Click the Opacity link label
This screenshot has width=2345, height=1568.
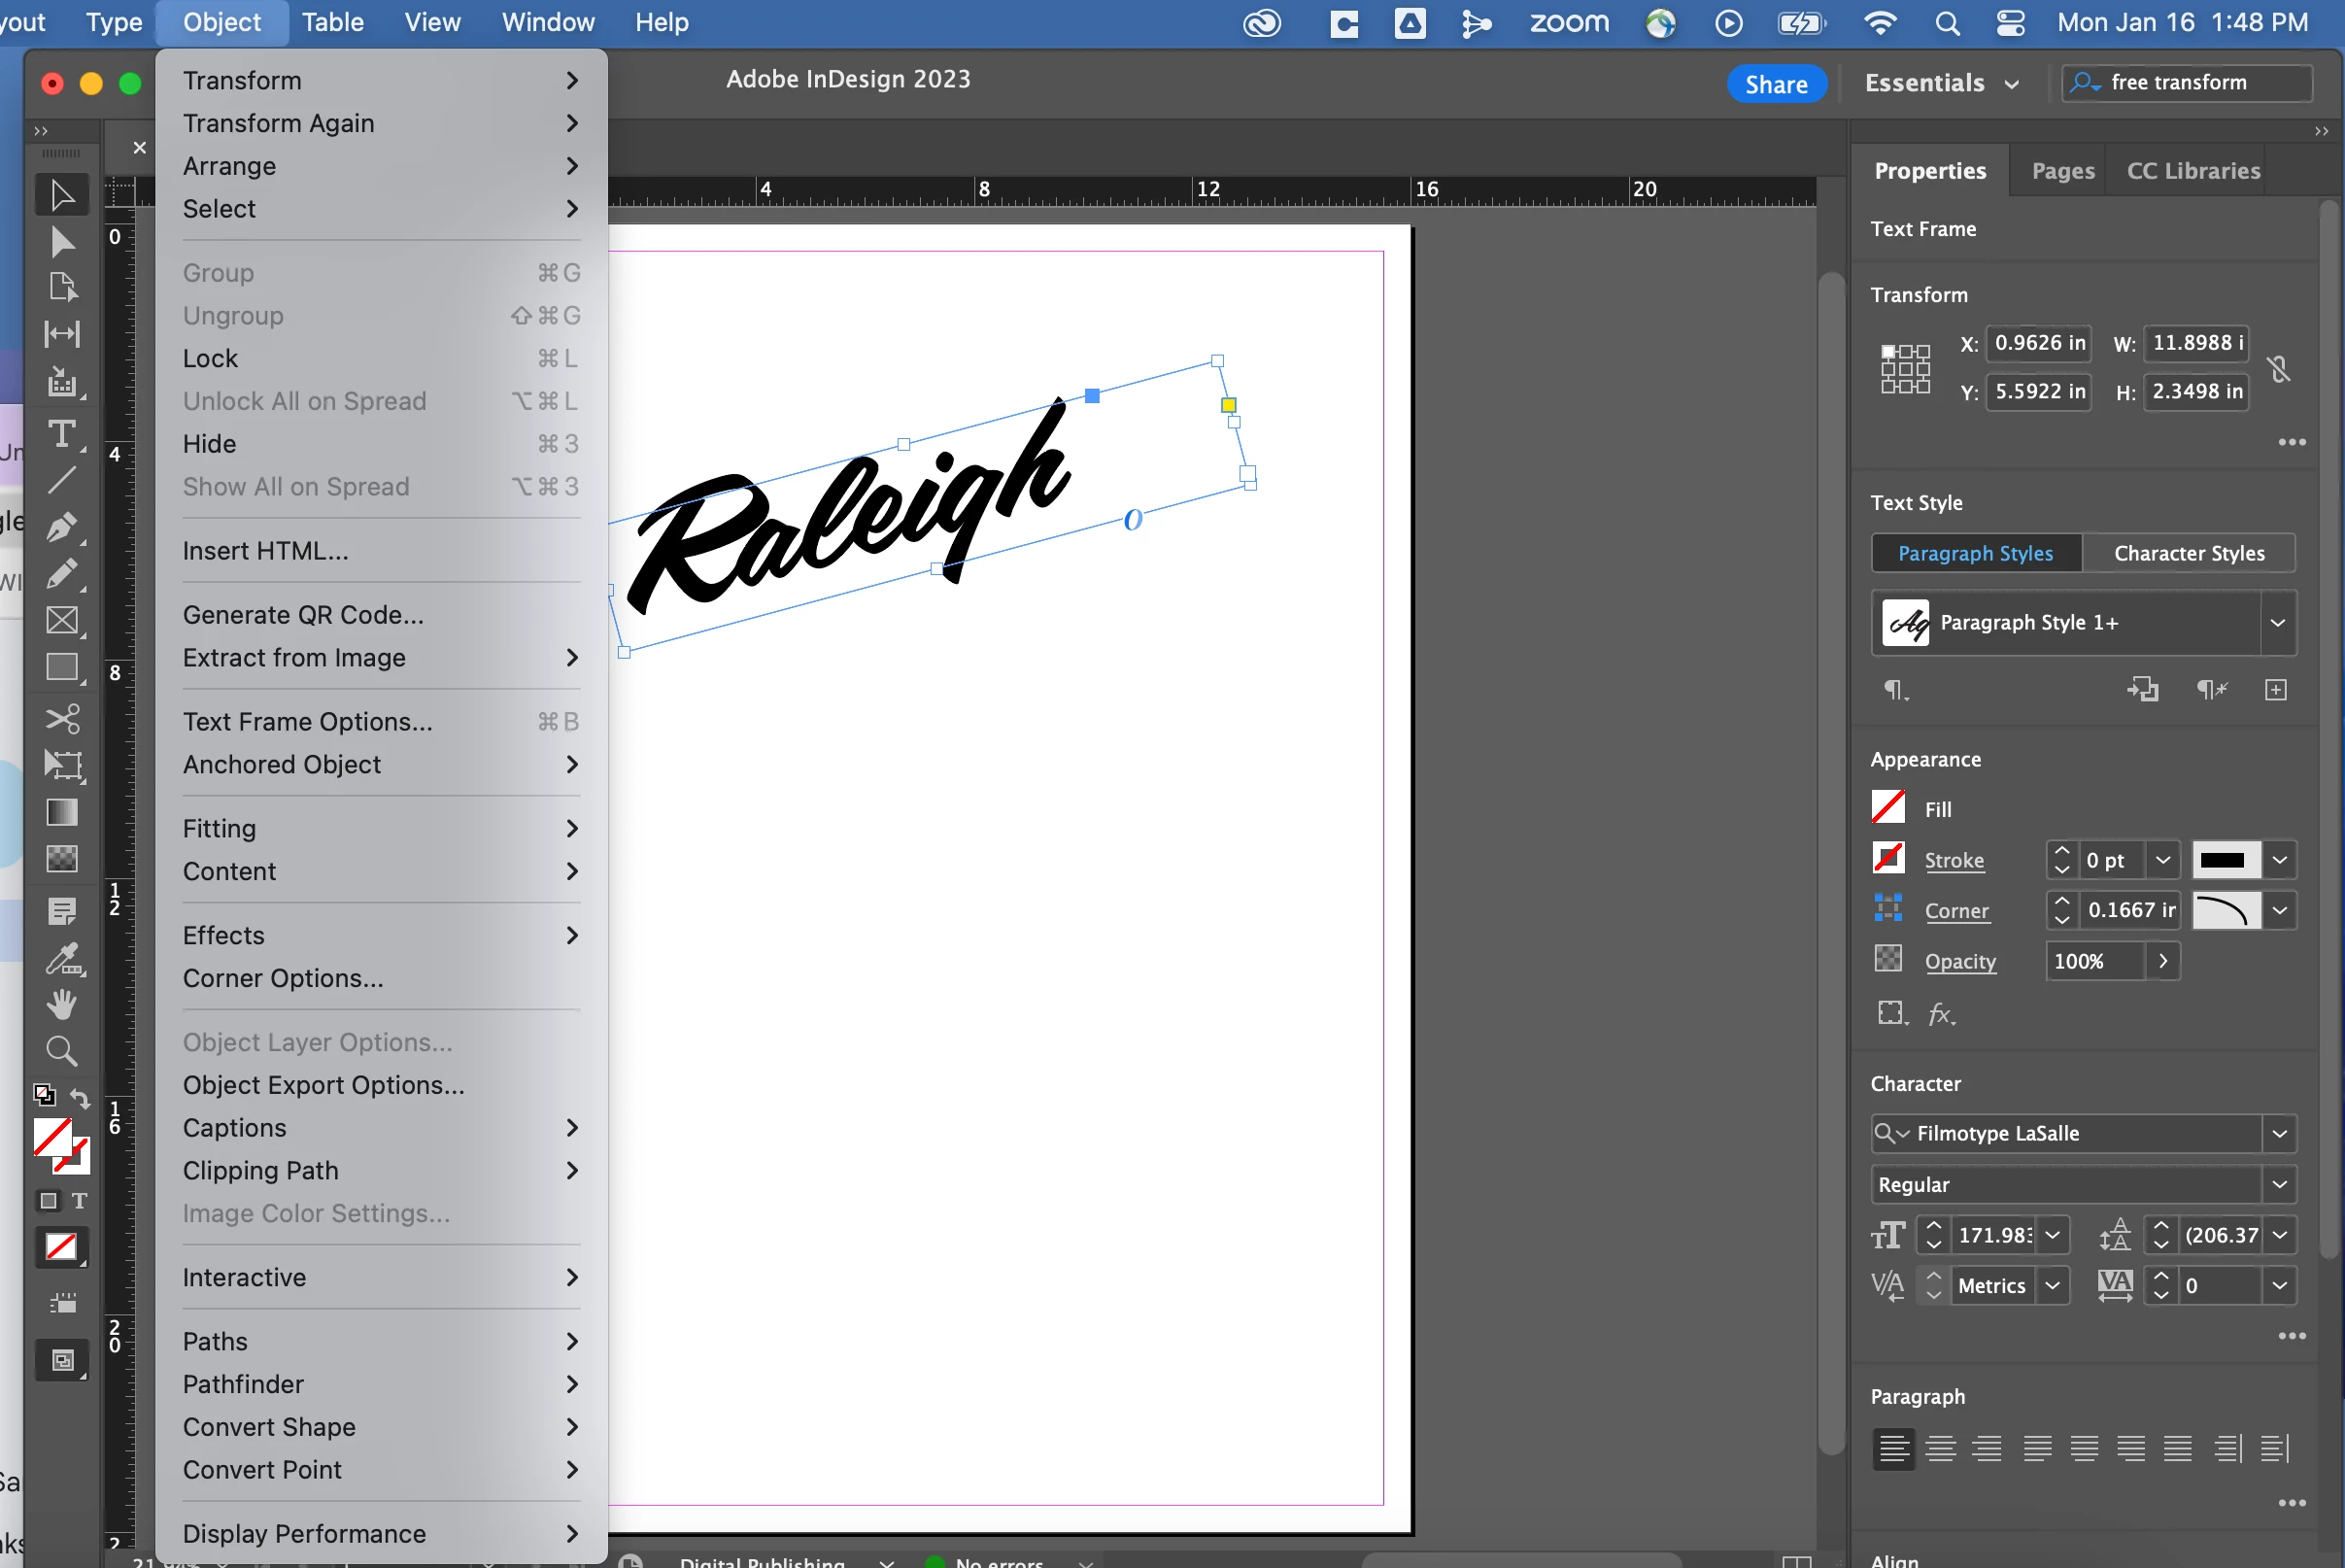[1960, 961]
